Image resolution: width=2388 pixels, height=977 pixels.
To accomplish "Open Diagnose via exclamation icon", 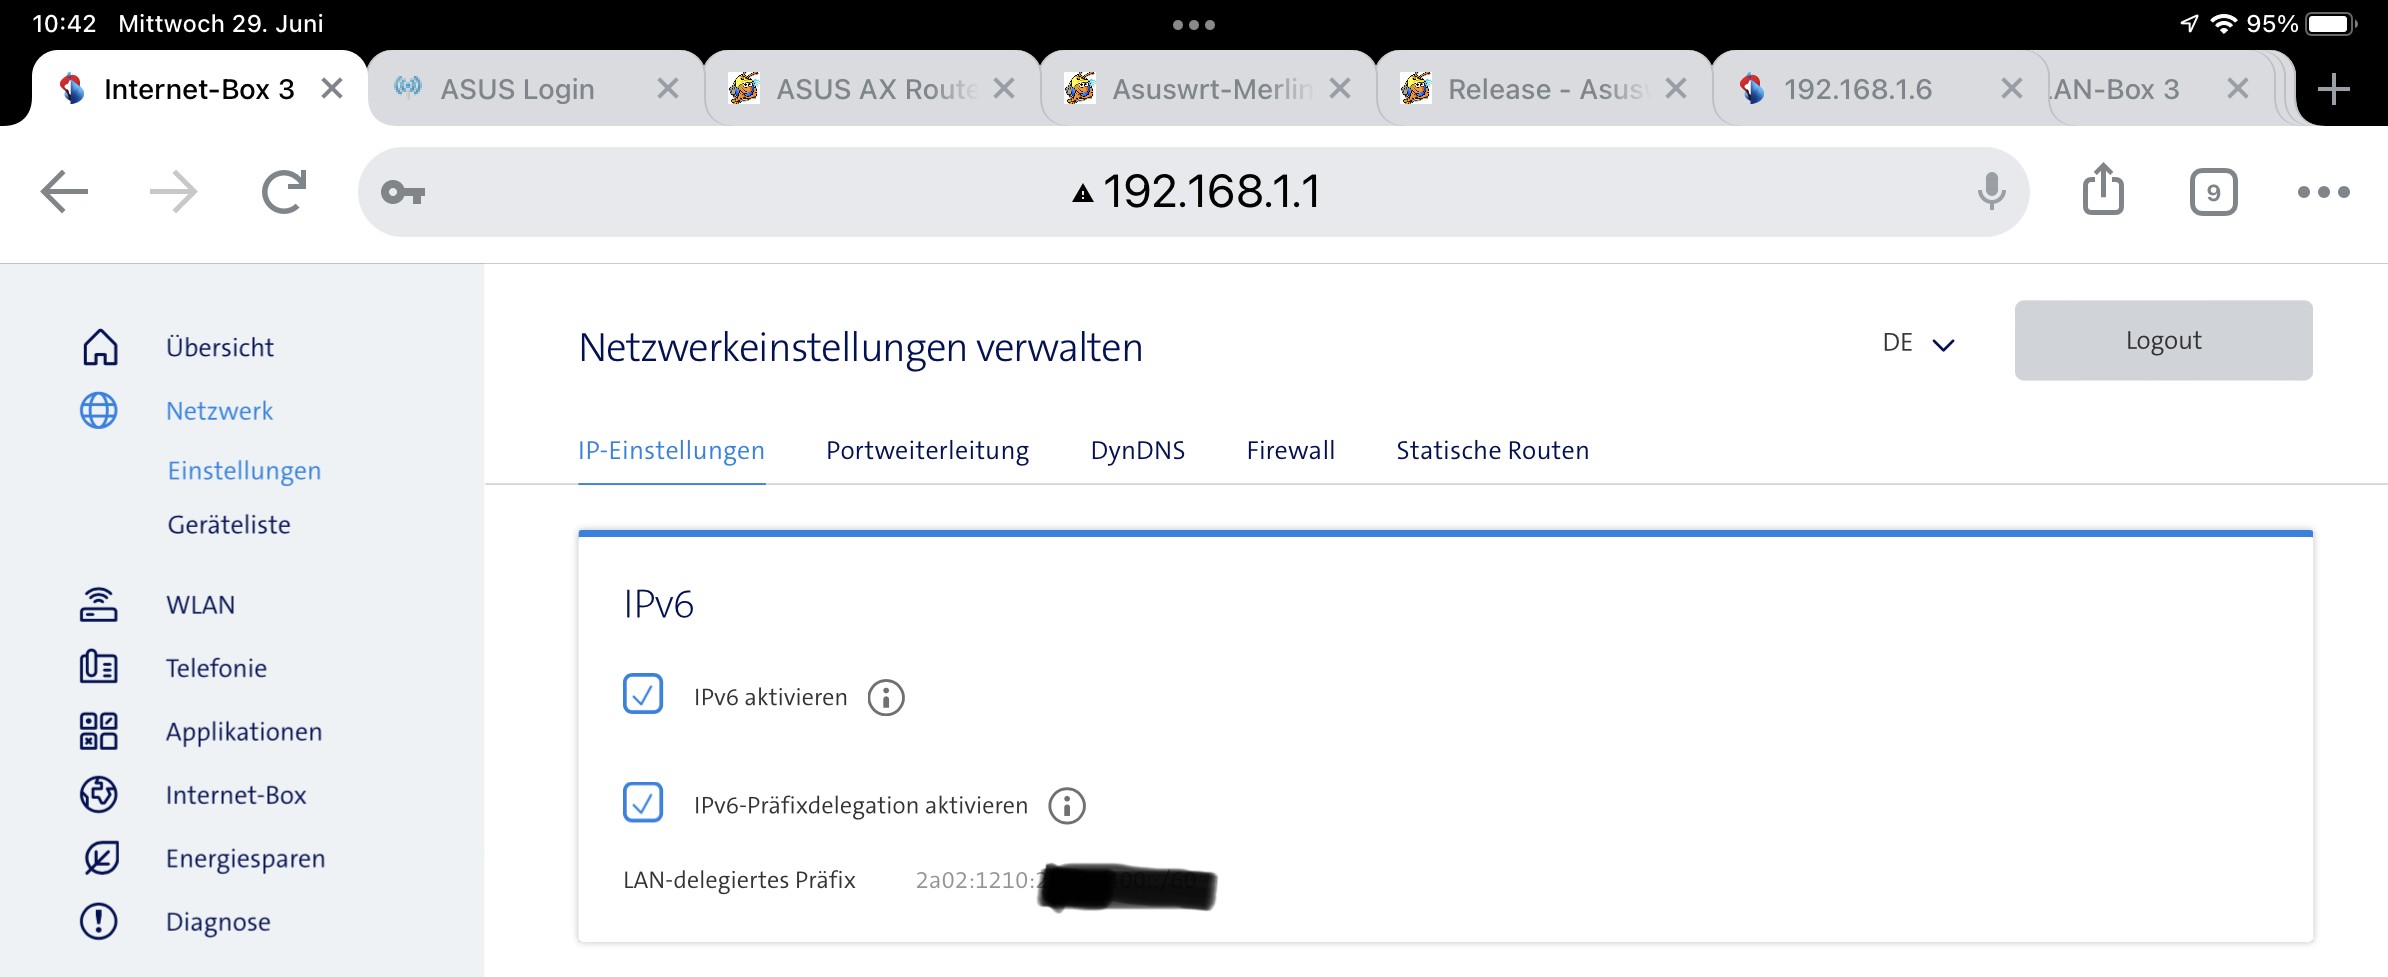I will [x=99, y=921].
